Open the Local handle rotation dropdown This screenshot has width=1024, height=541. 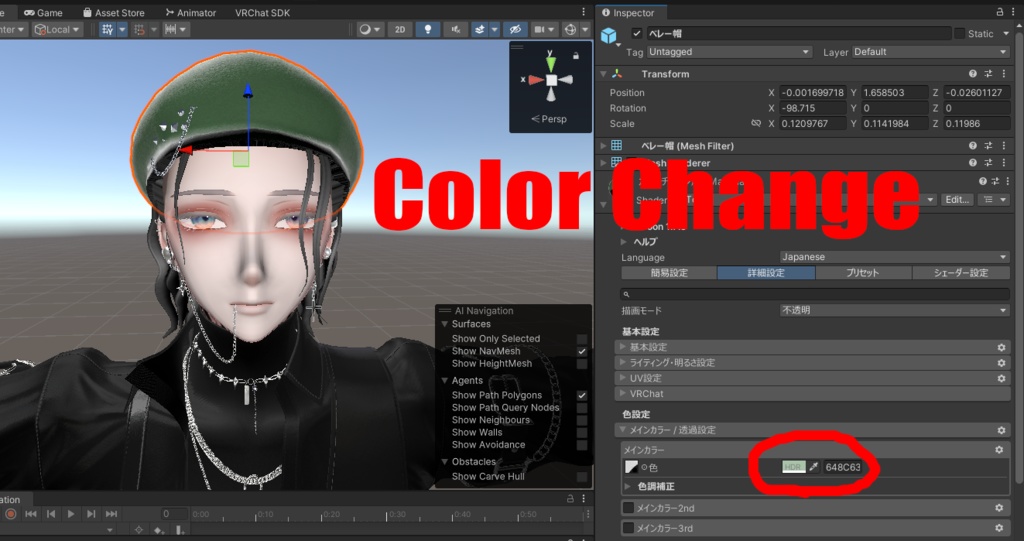57,29
